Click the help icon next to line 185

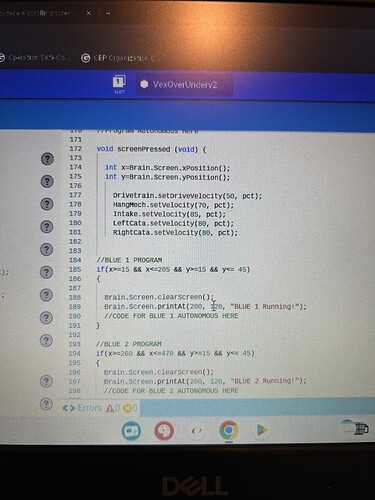coord(47,272)
